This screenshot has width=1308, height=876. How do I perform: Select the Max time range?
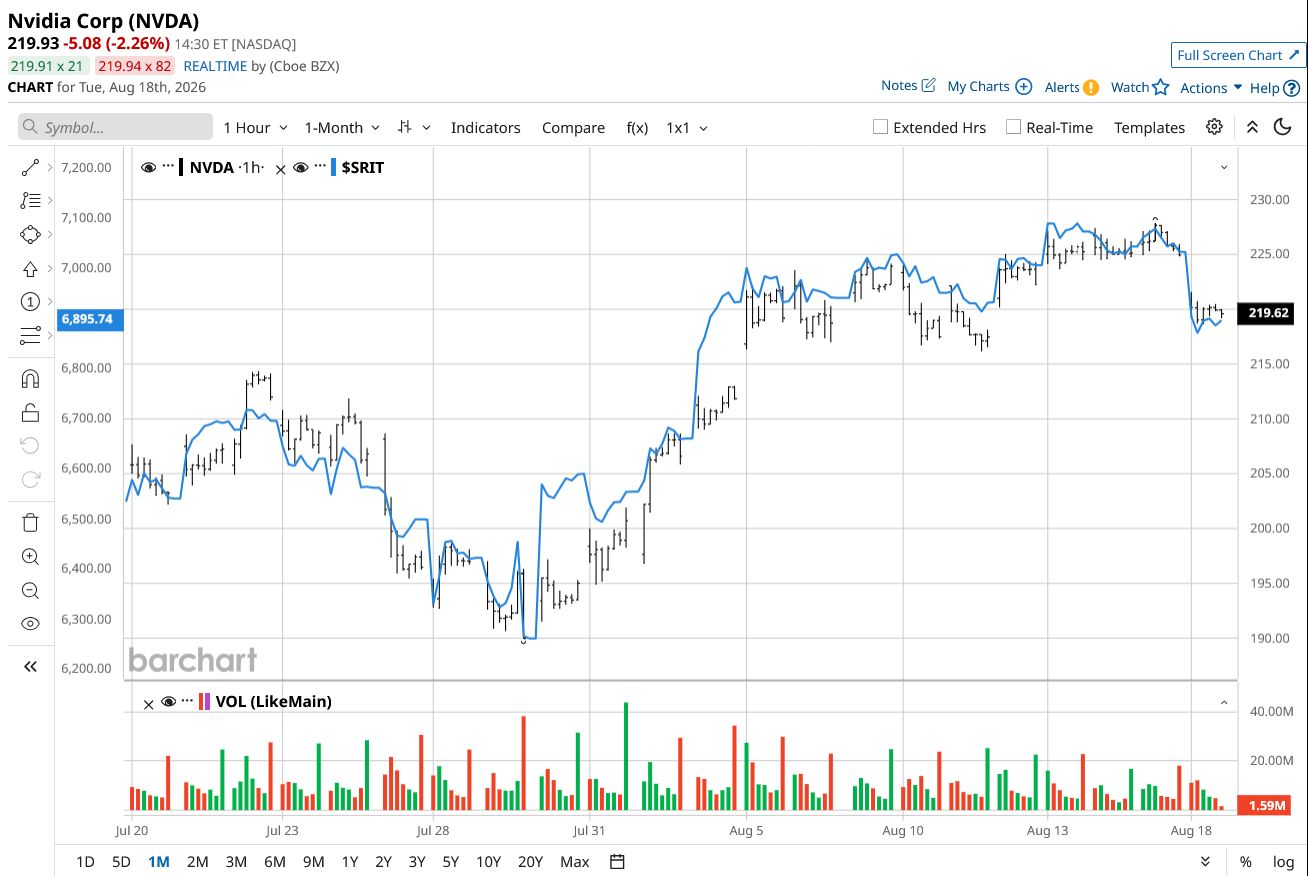(x=575, y=862)
